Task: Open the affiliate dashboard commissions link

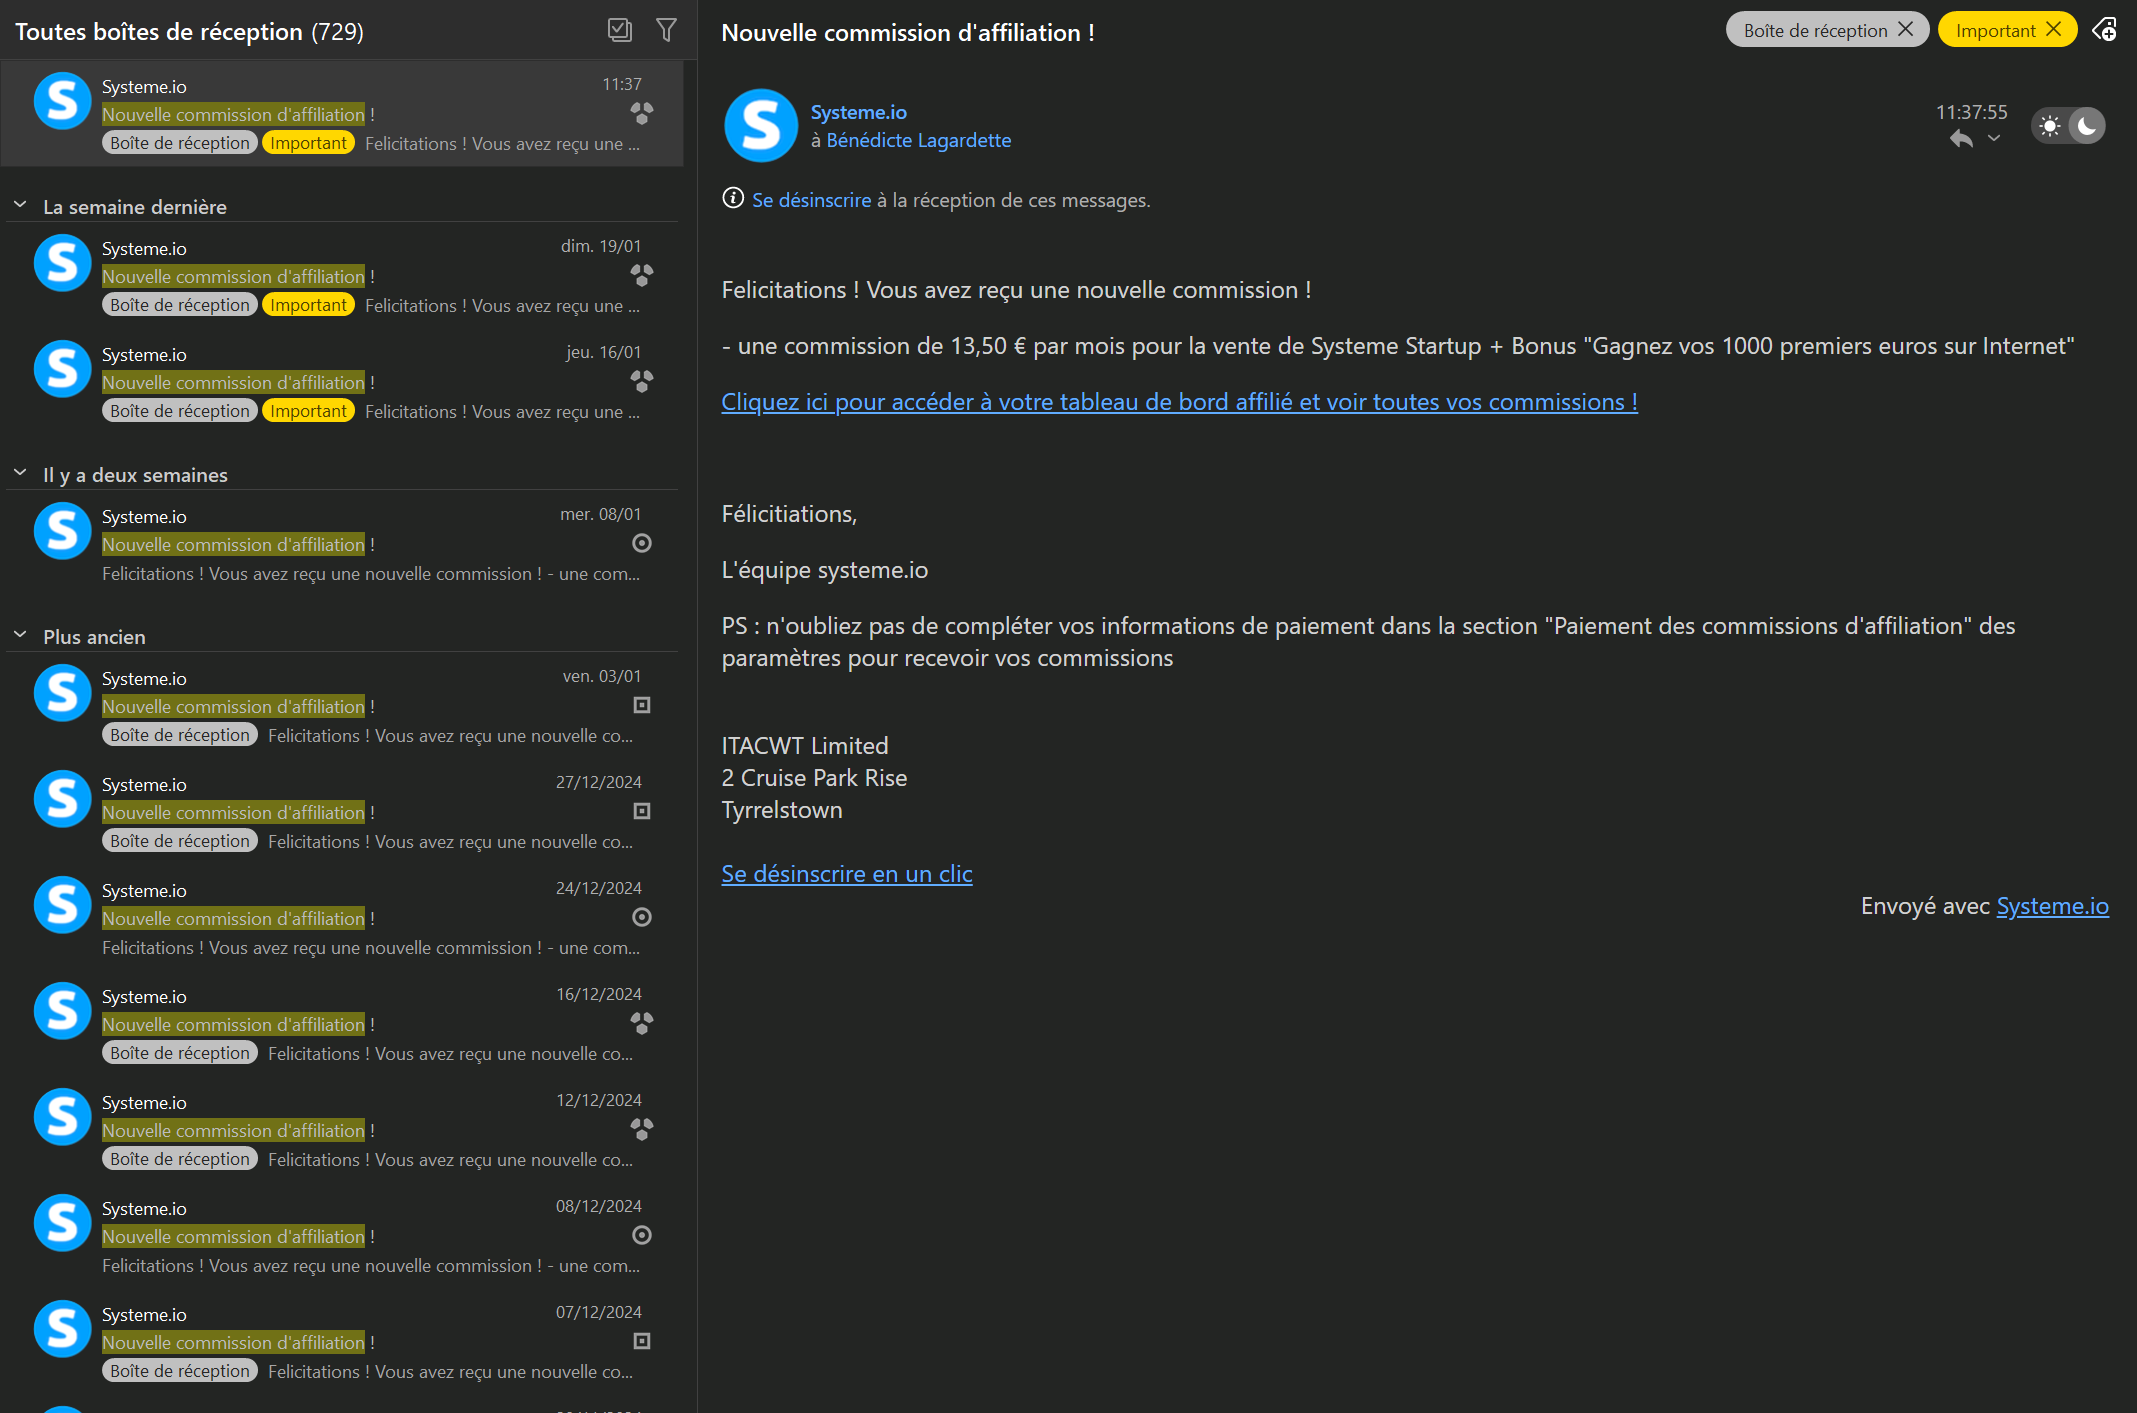Action: (1179, 402)
